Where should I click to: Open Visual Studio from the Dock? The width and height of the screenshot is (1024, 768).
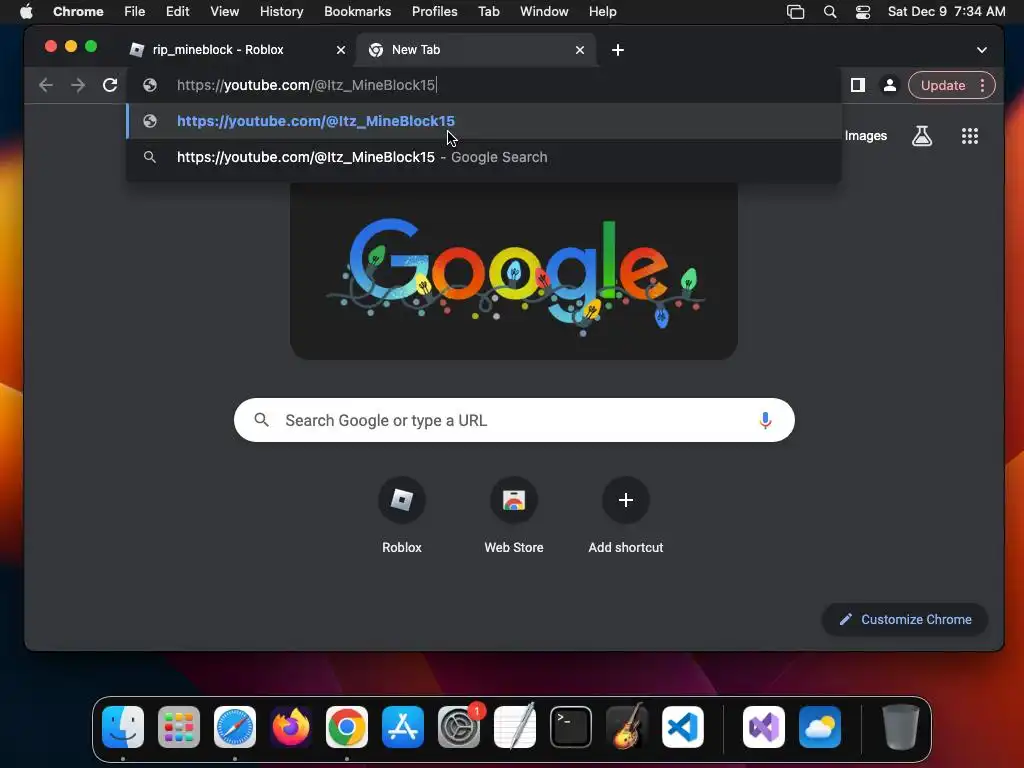pyautogui.click(x=763, y=727)
